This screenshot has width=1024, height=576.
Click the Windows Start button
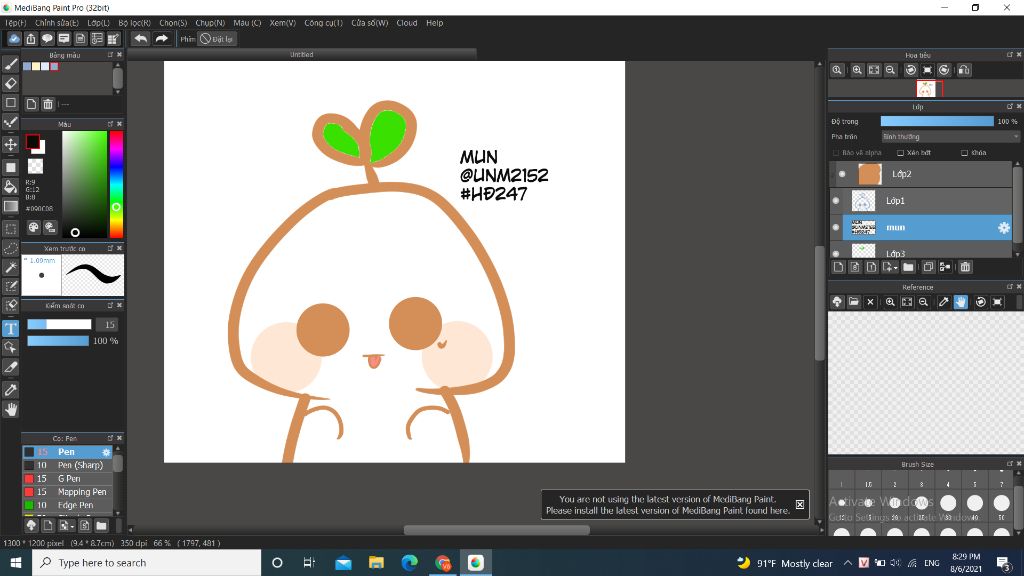(16, 563)
